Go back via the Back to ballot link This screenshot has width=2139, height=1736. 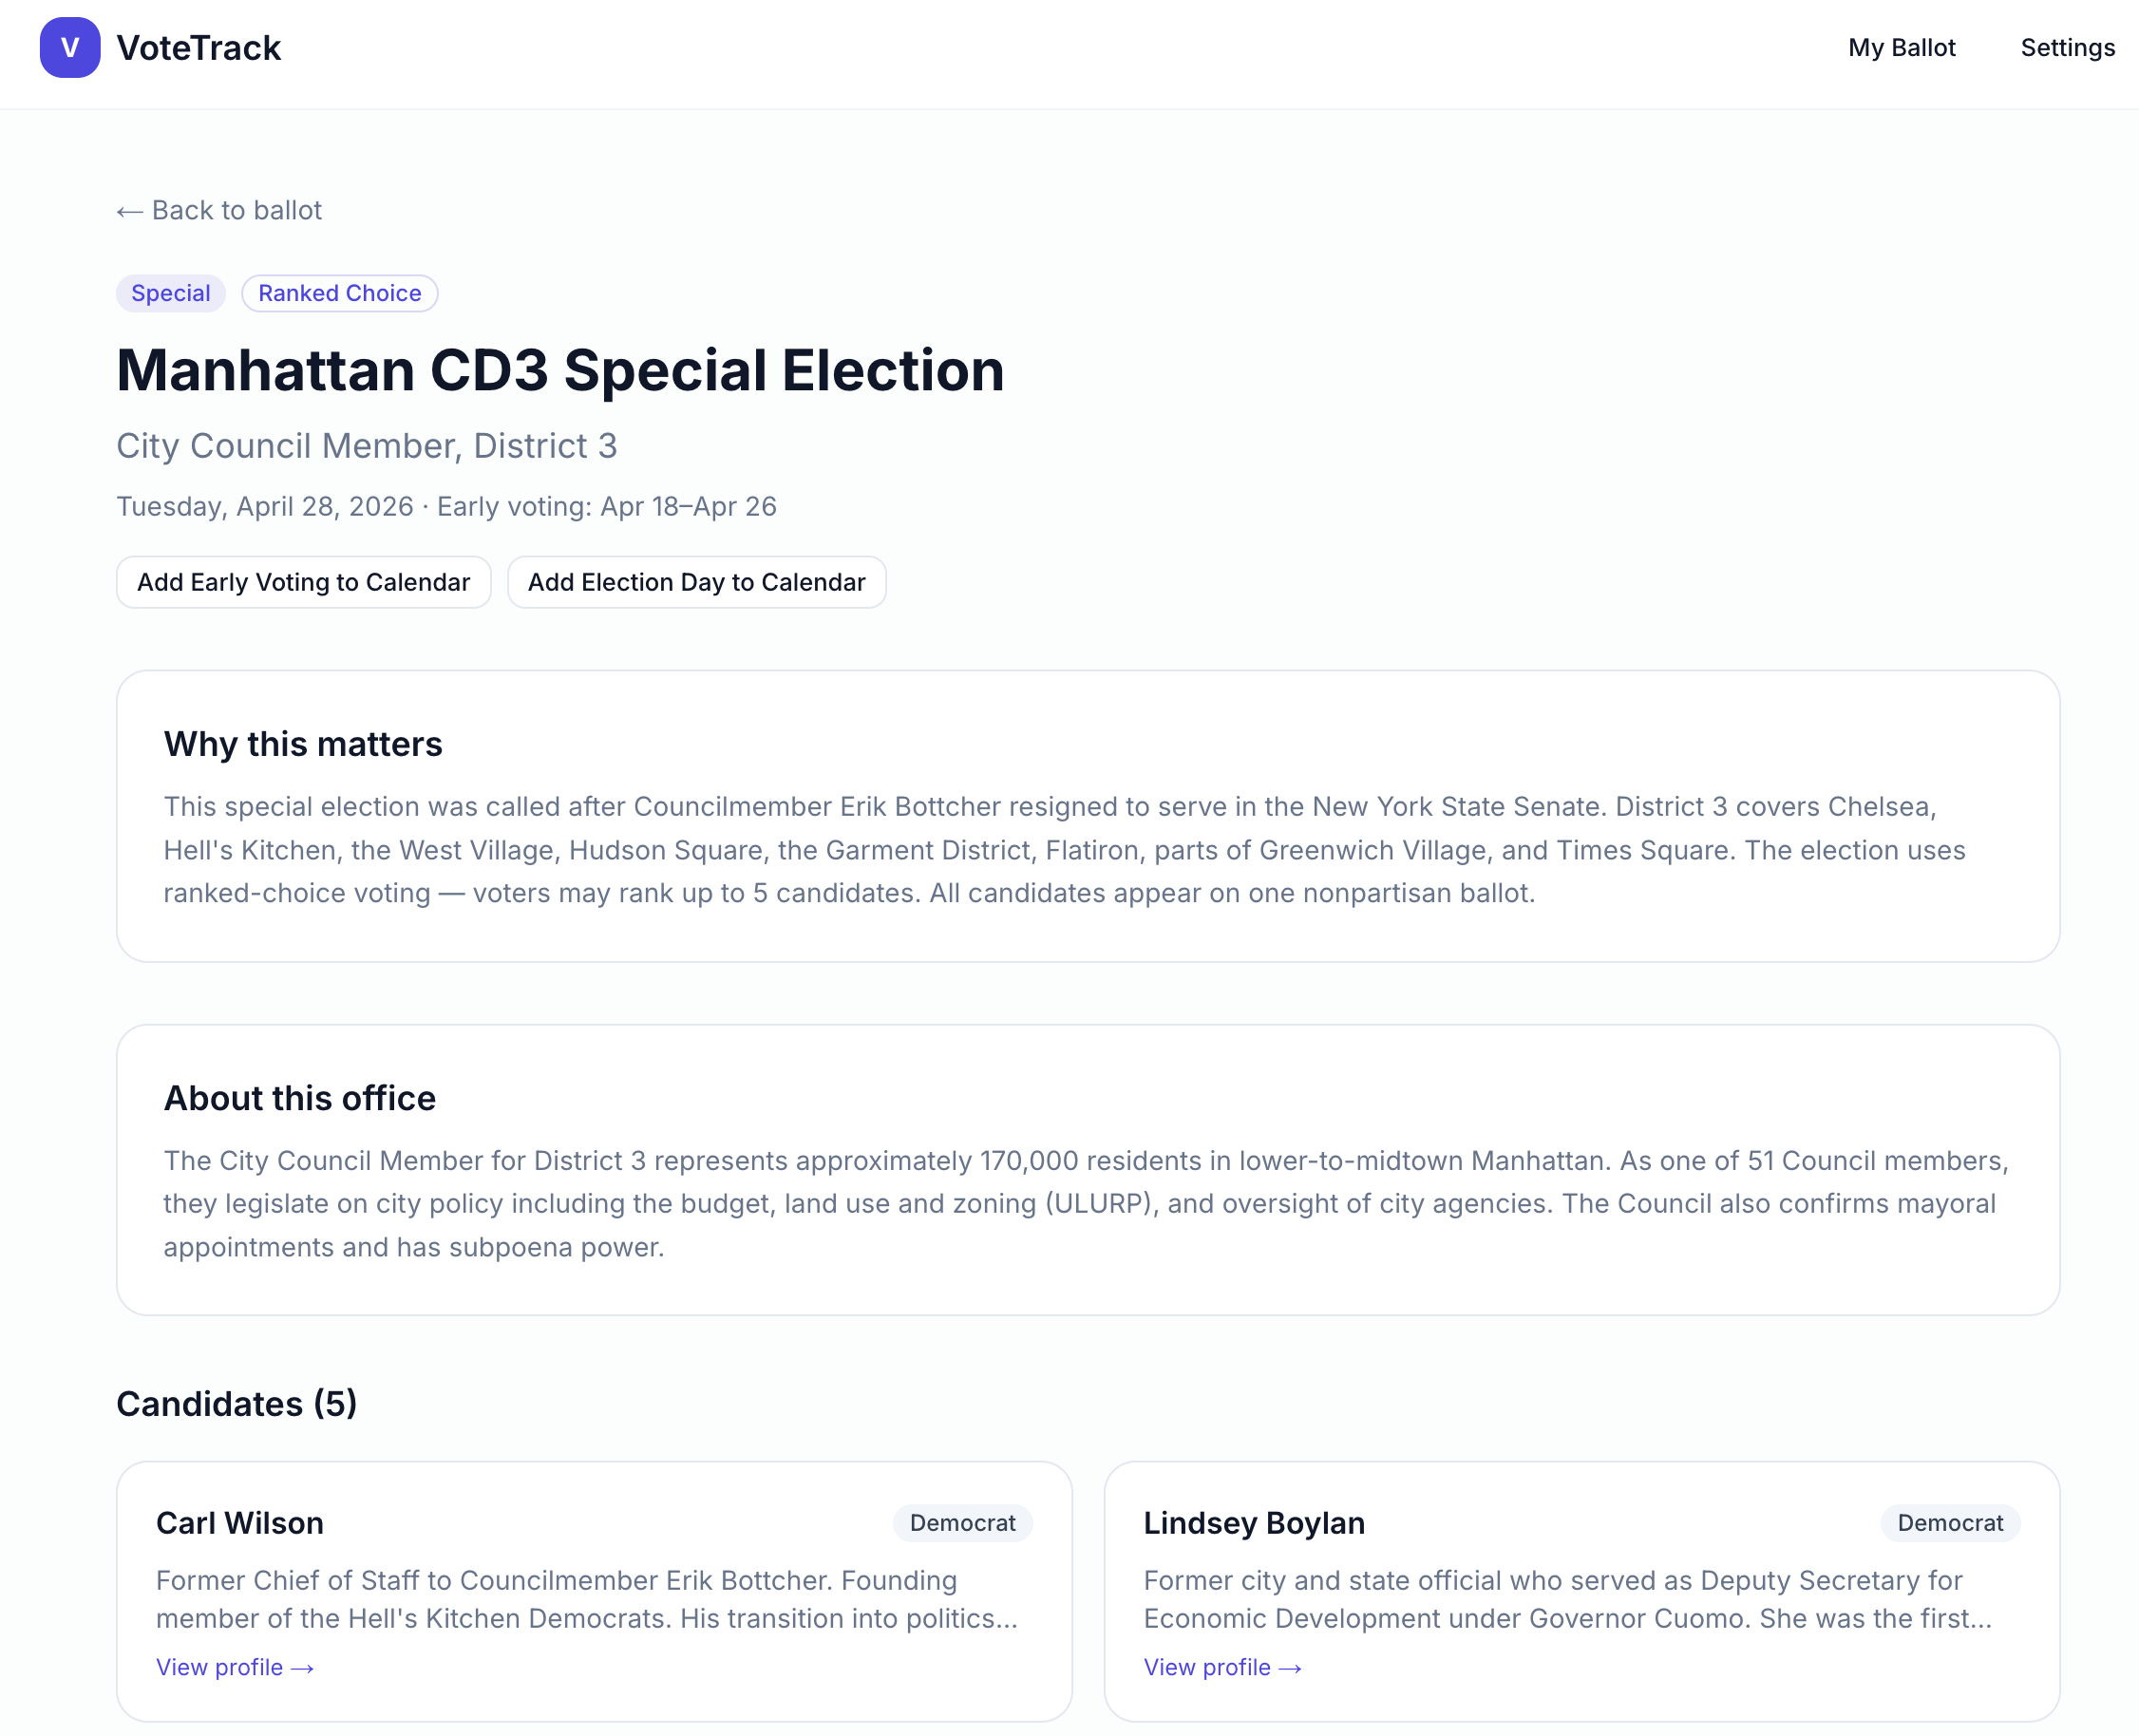coord(219,210)
